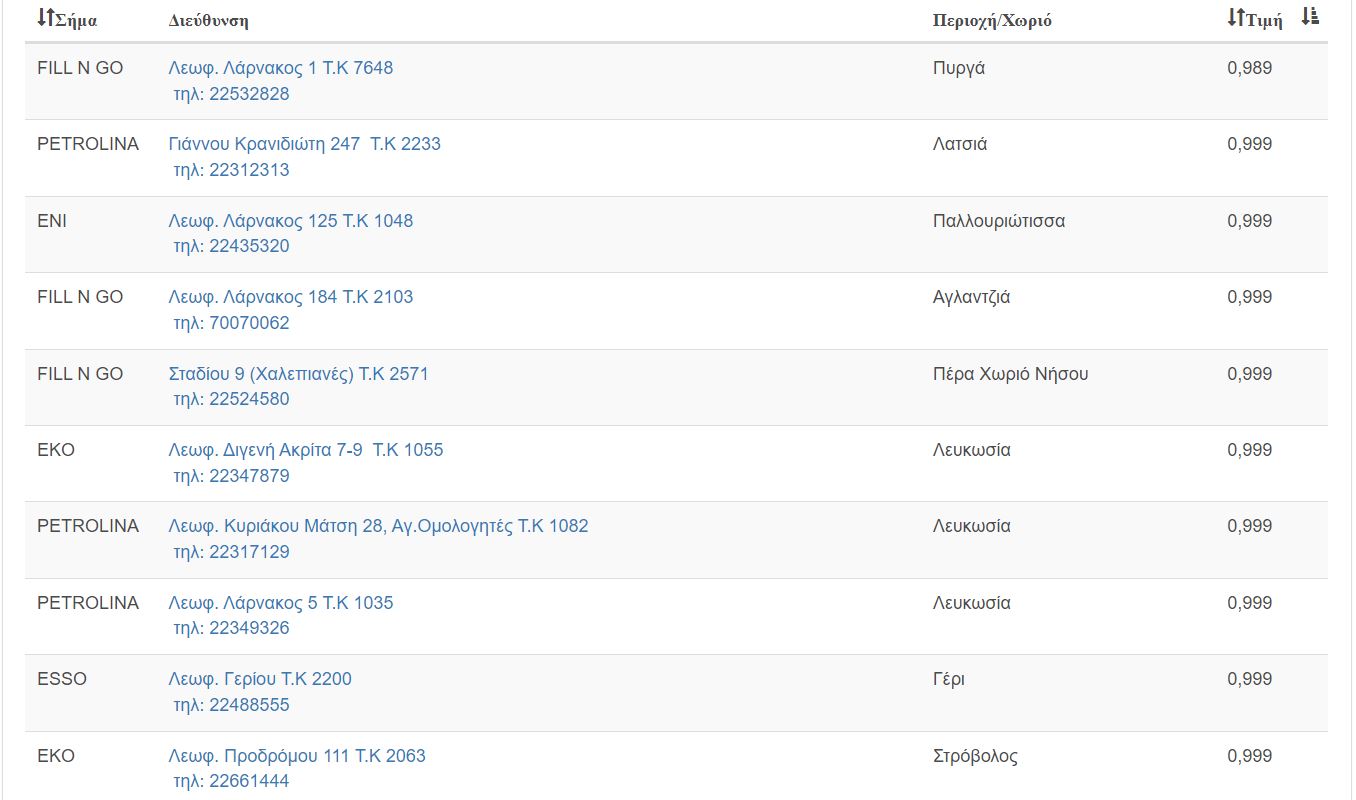1356x800 pixels.
Task: Click phone number τηλ: 70070062
Action: pyautogui.click(x=231, y=323)
